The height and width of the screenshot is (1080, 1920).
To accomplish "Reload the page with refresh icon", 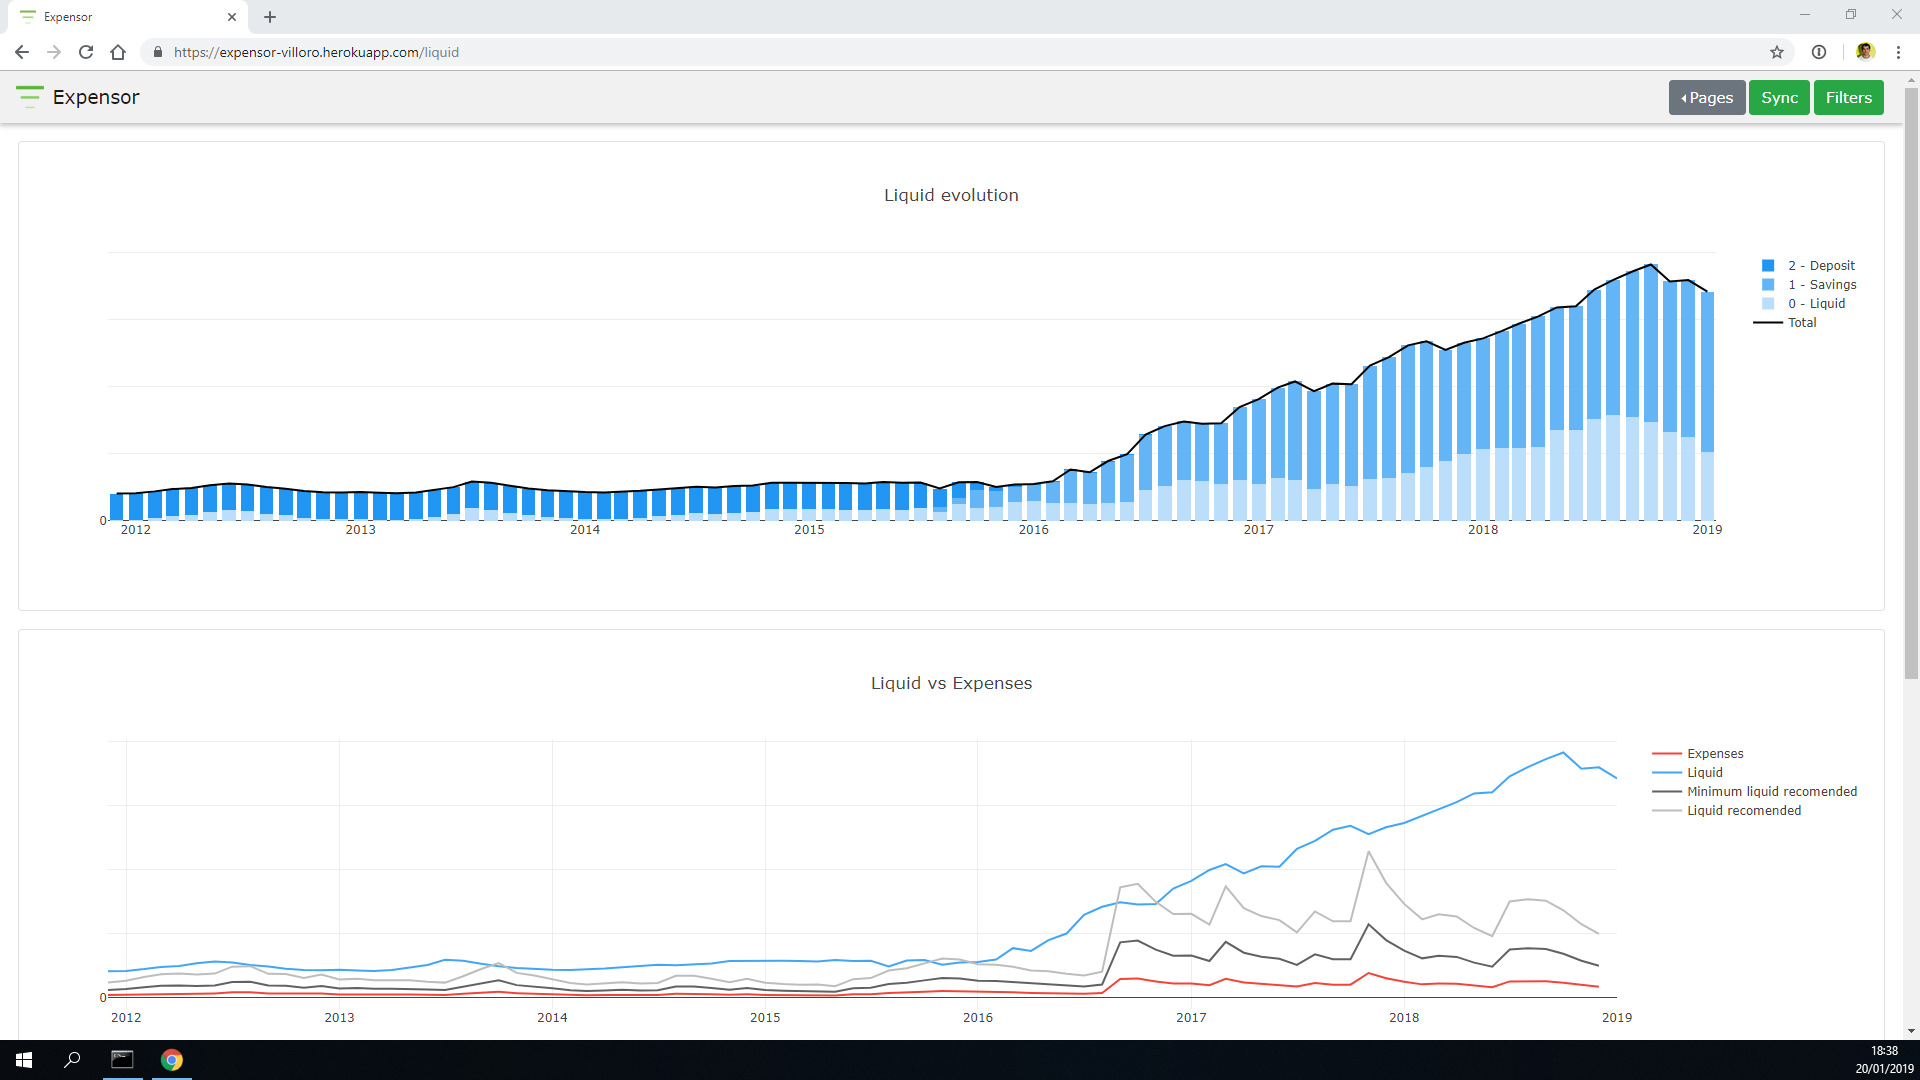I will pos(86,52).
